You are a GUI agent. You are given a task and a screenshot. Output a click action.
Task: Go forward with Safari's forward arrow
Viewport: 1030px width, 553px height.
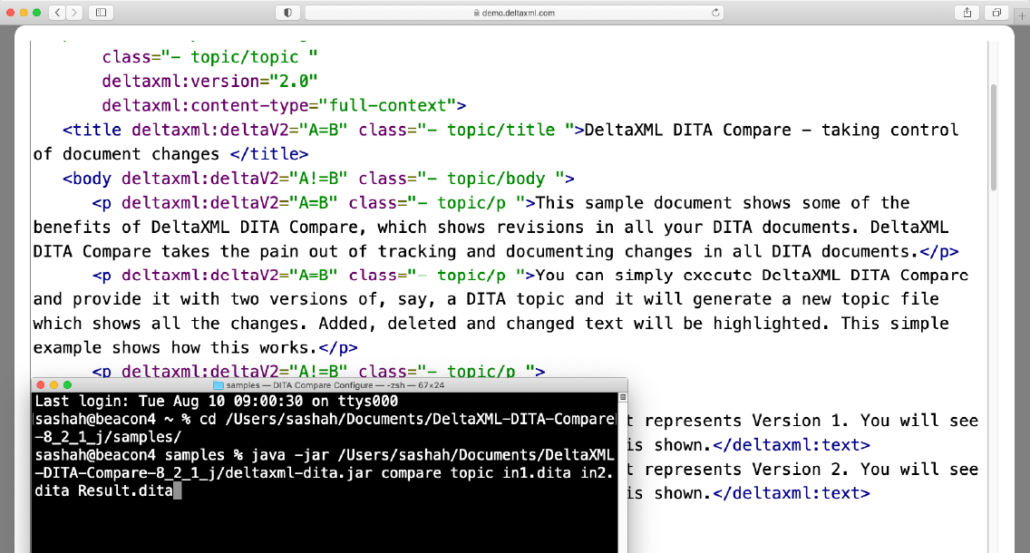74,12
